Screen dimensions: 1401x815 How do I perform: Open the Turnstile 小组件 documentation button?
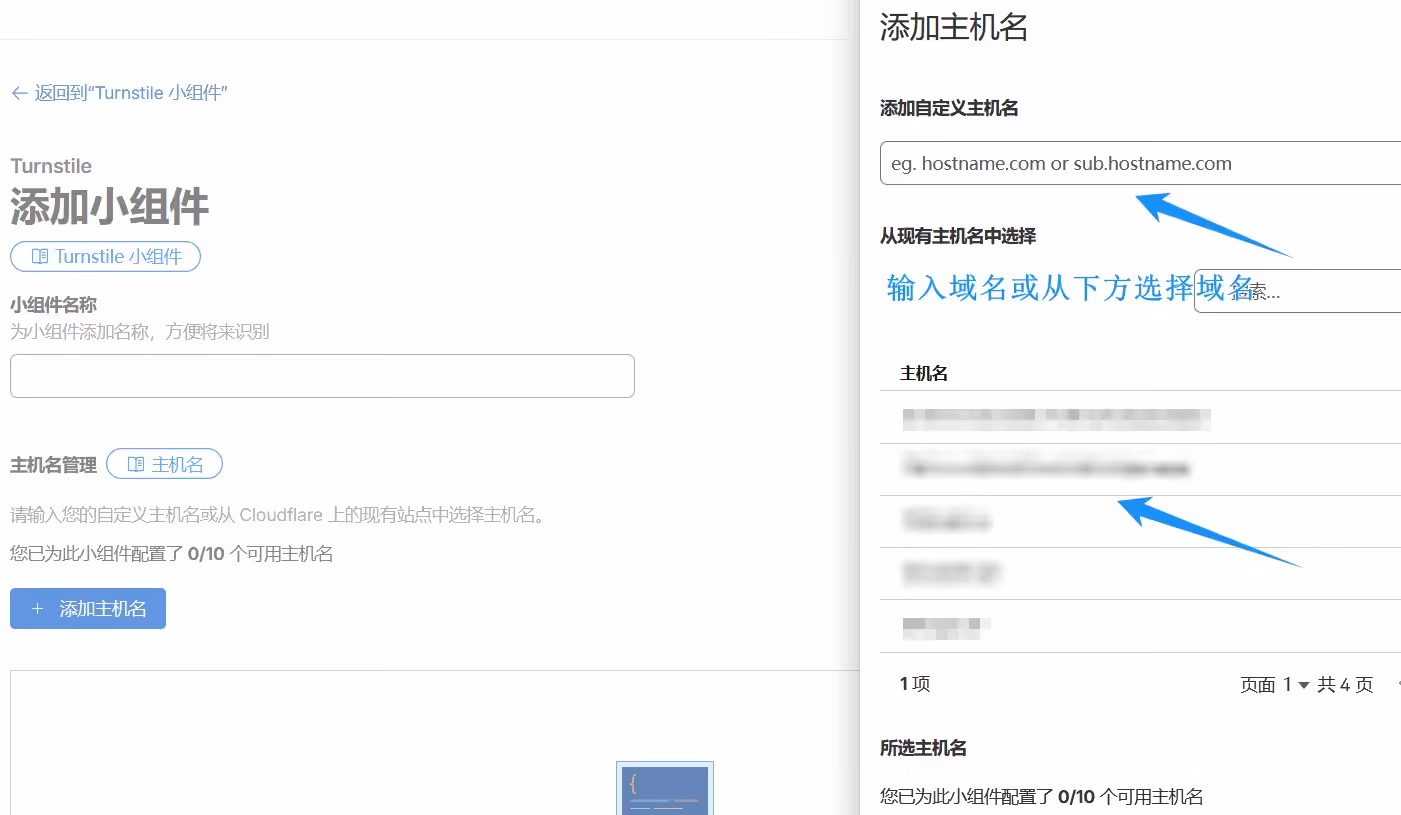pos(106,257)
